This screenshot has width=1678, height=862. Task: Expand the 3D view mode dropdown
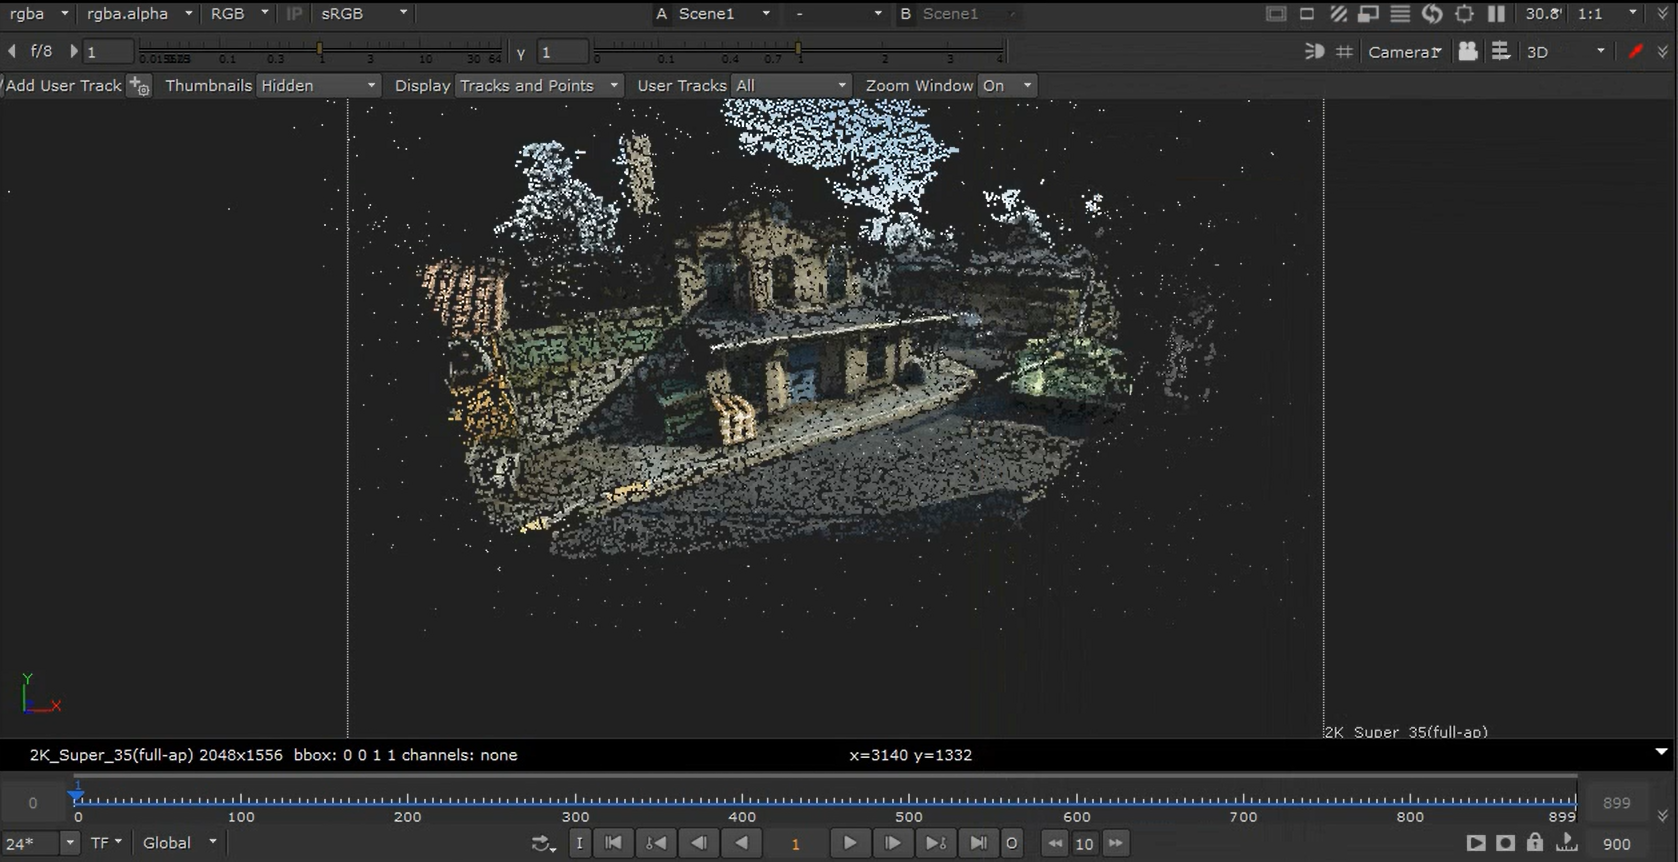click(1565, 52)
